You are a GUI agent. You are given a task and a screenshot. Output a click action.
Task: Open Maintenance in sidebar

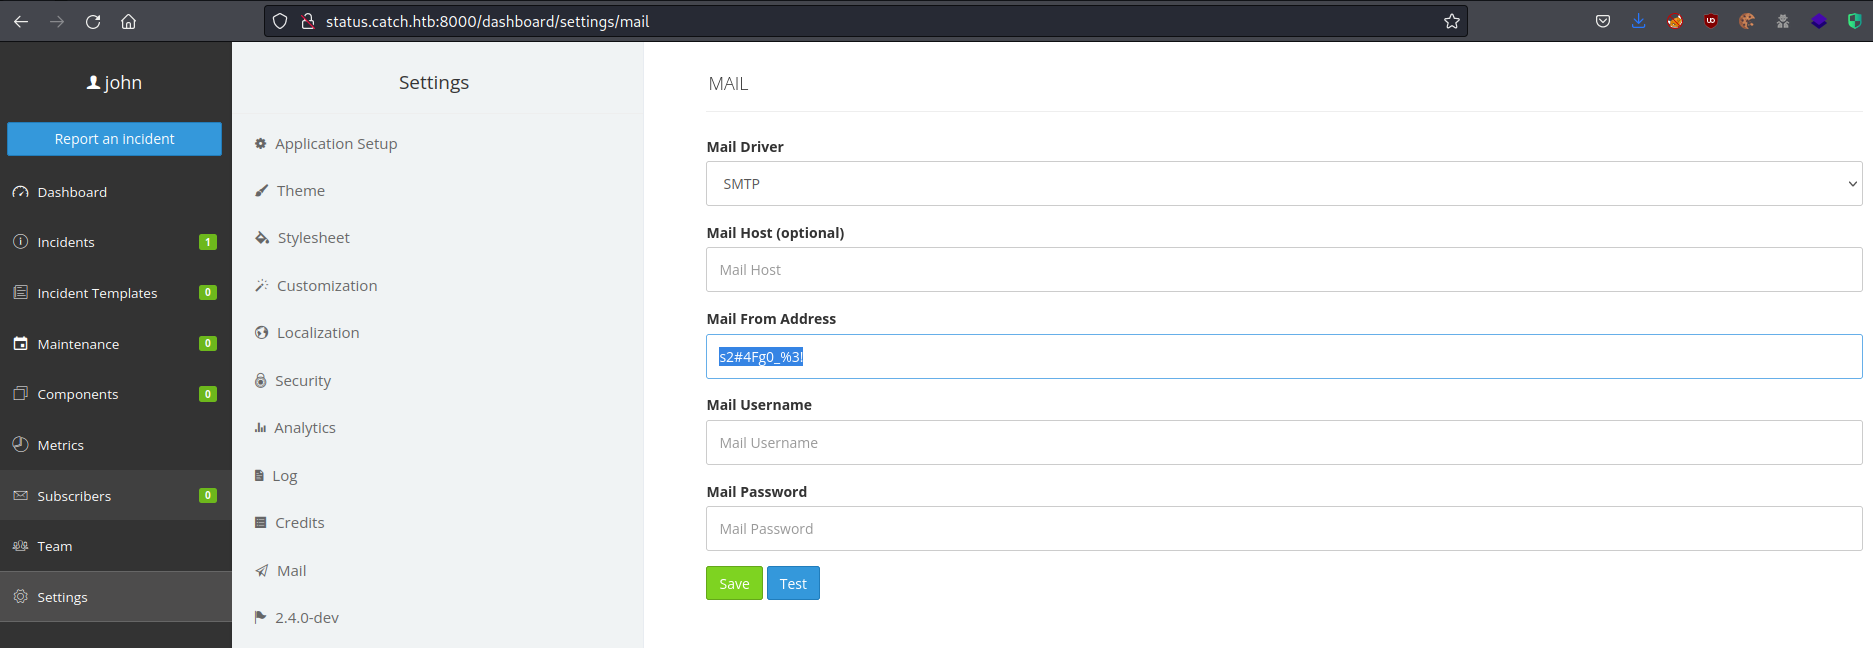click(116, 344)
